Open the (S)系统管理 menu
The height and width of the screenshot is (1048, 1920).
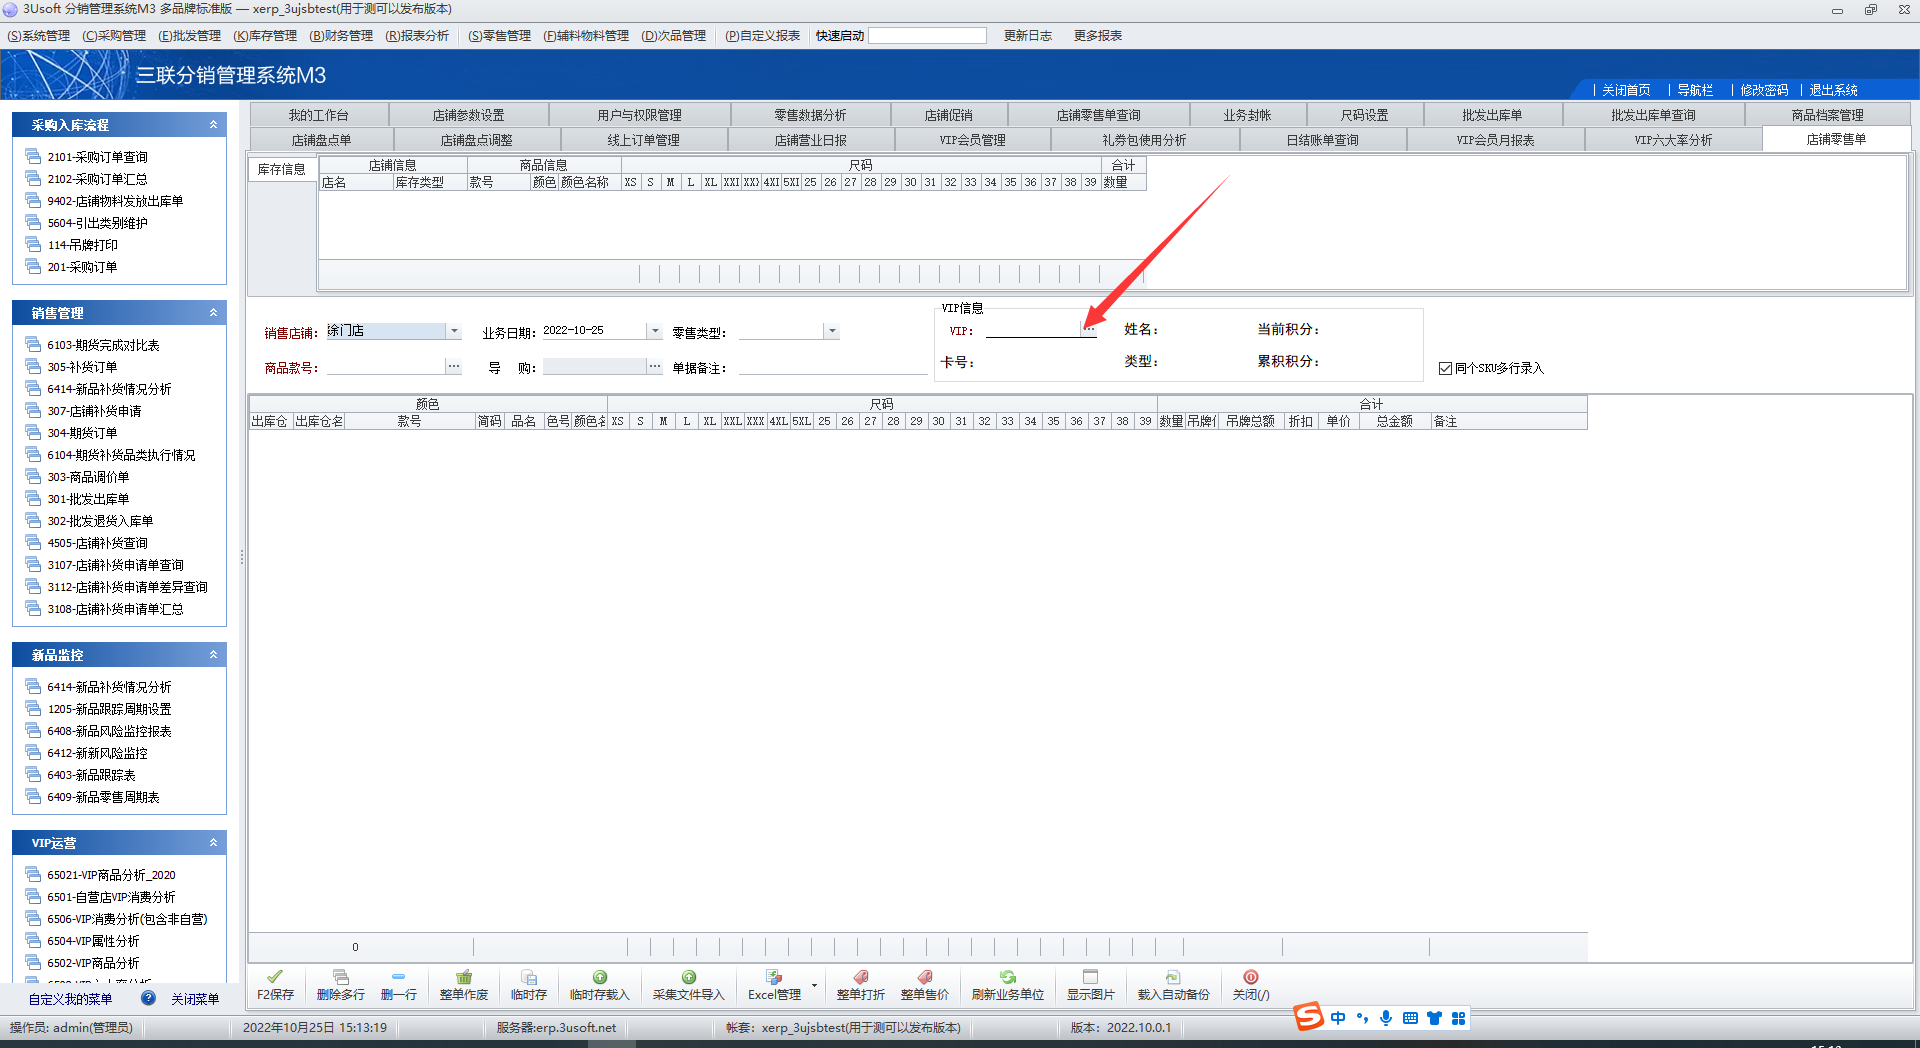point(38,36)
